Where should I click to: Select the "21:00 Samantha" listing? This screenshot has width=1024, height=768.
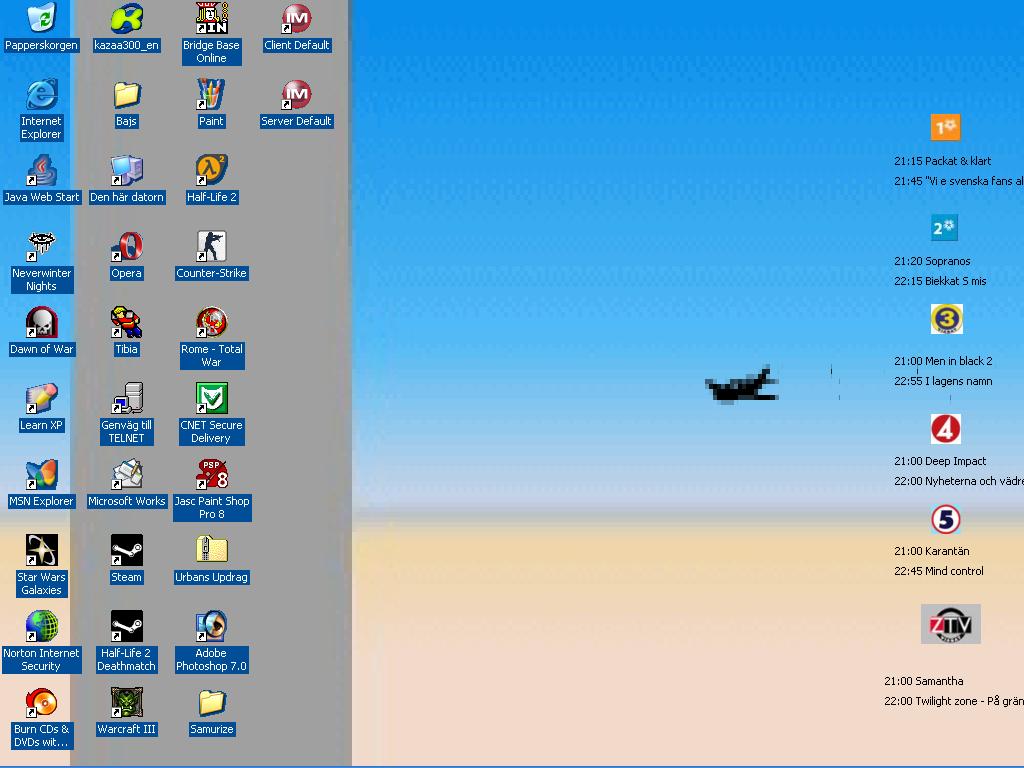point(923,680)
